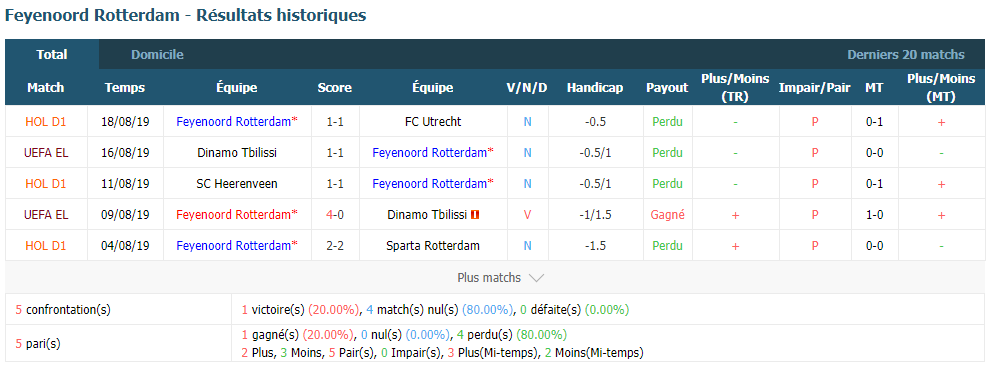The width and height of the screenshot is (992, 367).
Task: Click the Handicap column header
Action: pyautogui.click(x=595, y=88)
